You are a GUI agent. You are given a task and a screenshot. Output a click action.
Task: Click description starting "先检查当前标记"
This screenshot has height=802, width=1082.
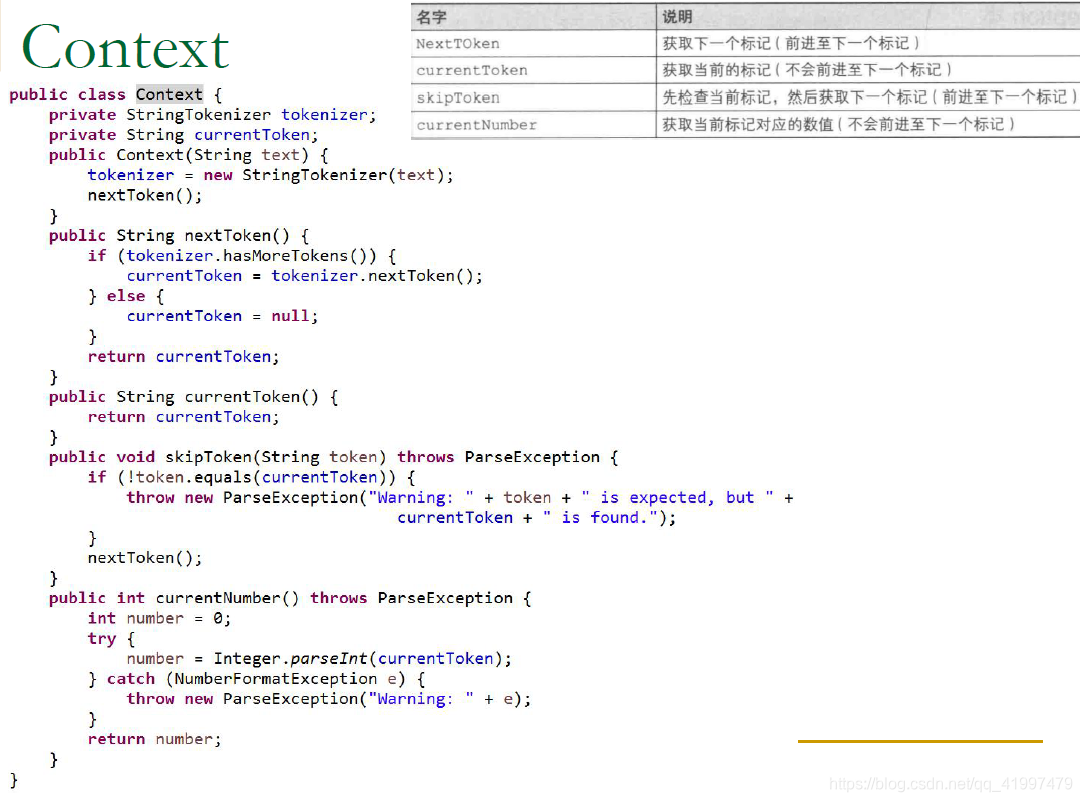coord(869,97)
